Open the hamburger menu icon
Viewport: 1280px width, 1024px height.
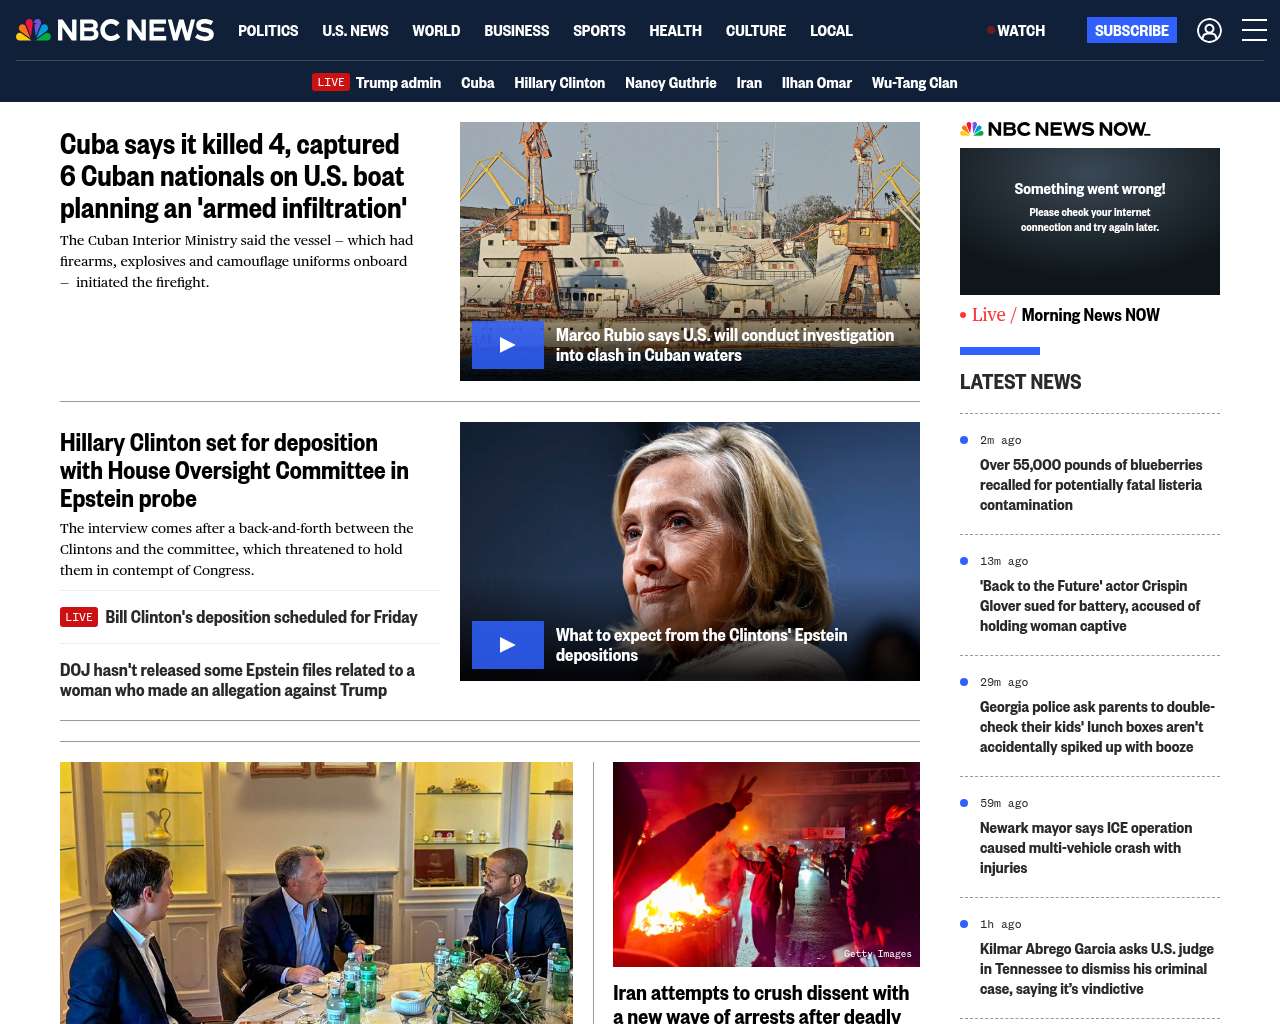tap(1254, 31)
